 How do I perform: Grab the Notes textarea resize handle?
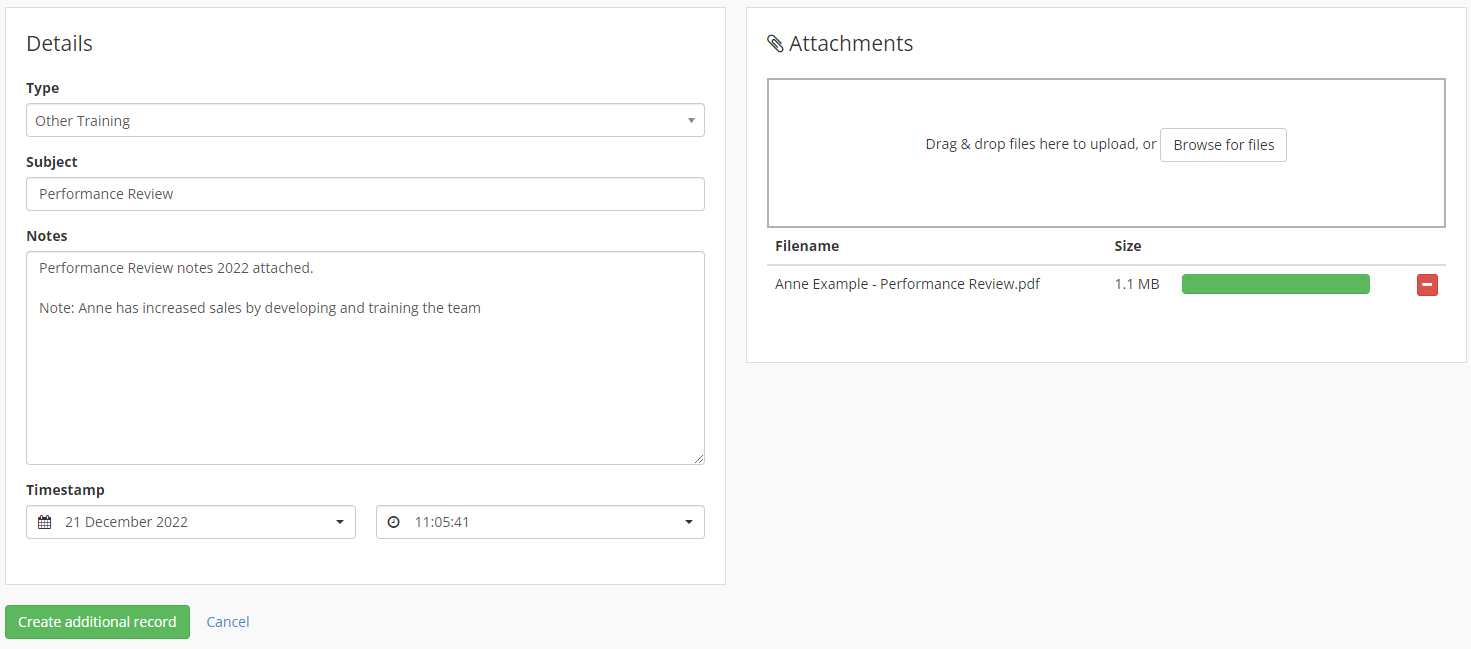coord(698,458)
